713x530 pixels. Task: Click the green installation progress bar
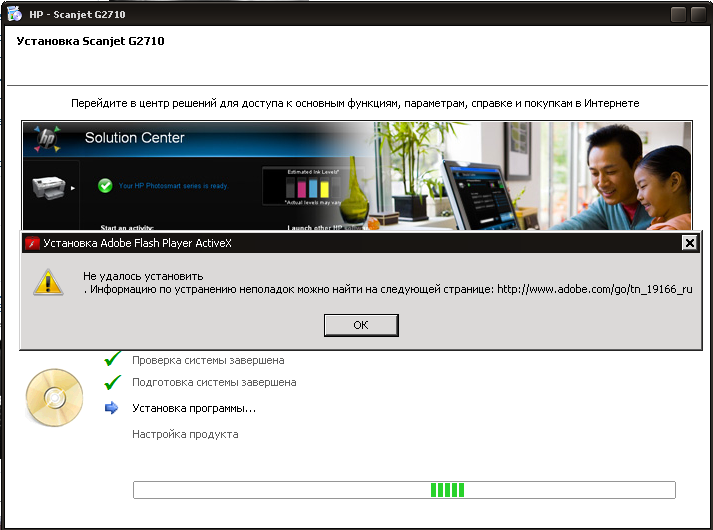(404, 490)
